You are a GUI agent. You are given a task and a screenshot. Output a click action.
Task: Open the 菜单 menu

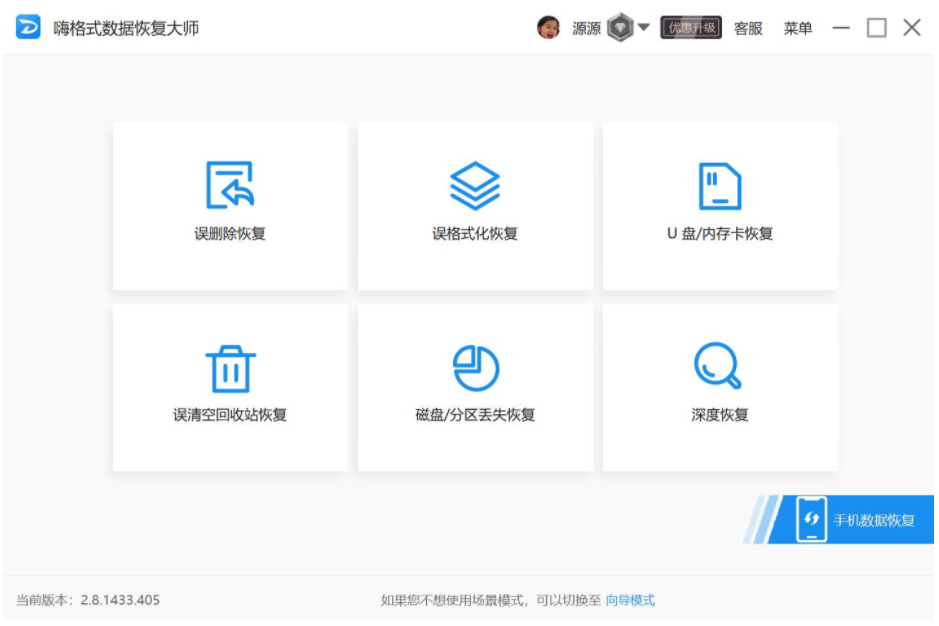798,28
